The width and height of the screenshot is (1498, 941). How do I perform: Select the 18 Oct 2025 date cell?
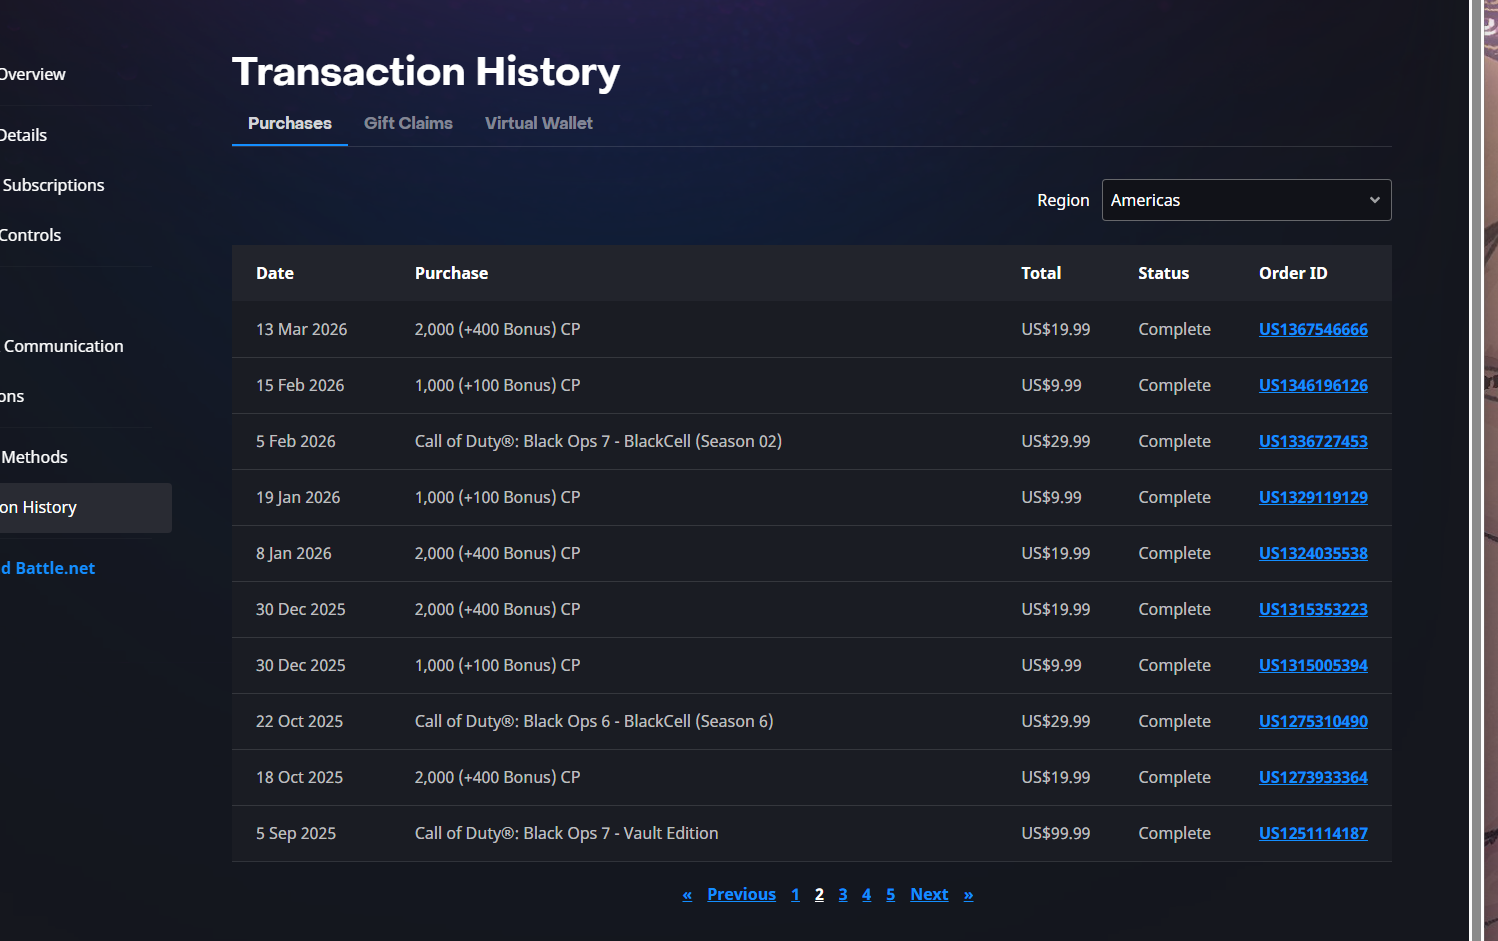coord(299,777)
